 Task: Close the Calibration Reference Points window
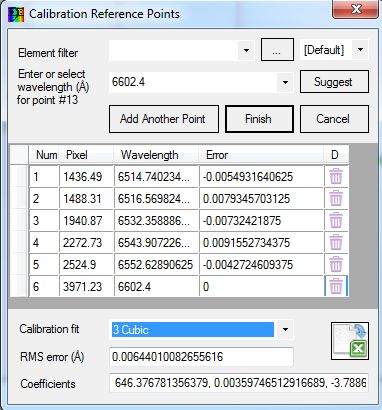pos(356,9)
